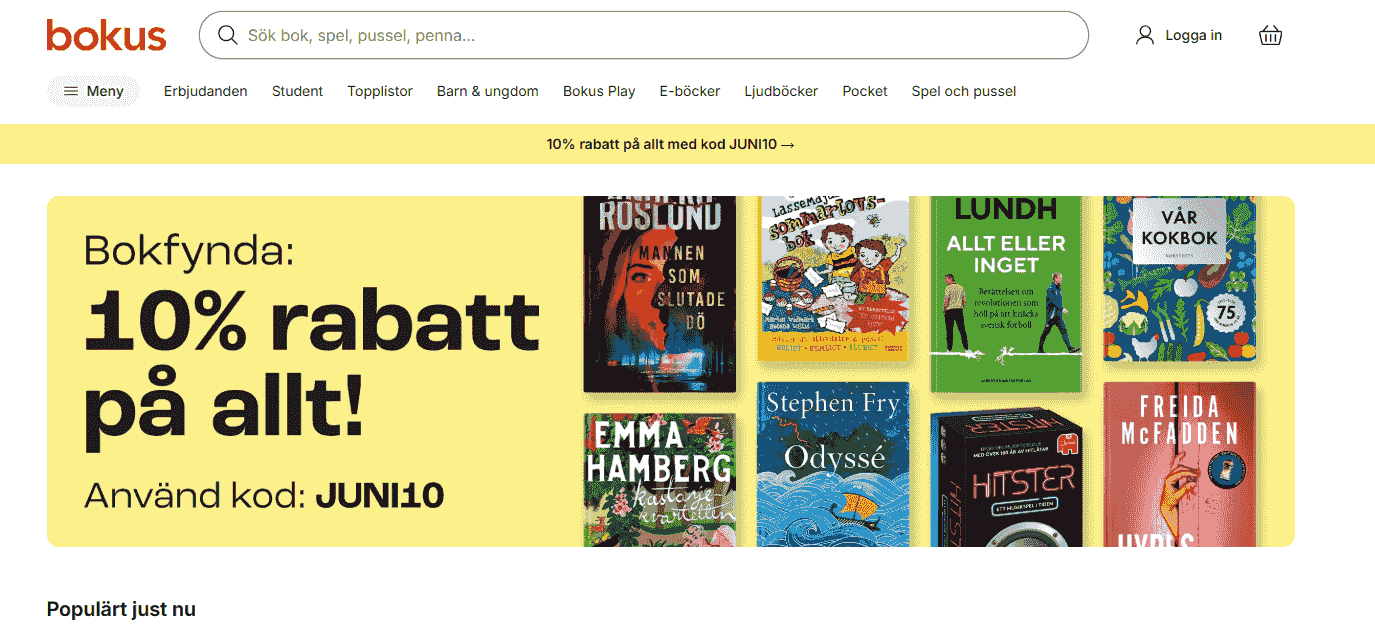Open Freida McFadden book cover
The height and width of the screenshot is (626, 1375).
click(x=1179, y=464)
